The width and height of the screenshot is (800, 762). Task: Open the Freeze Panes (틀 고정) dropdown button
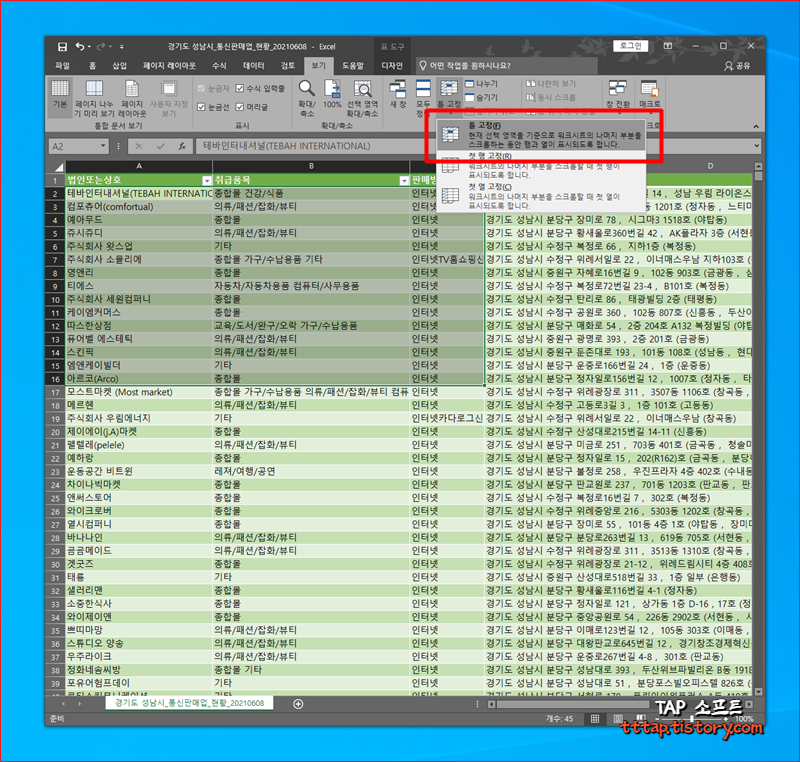coord(449,98)
